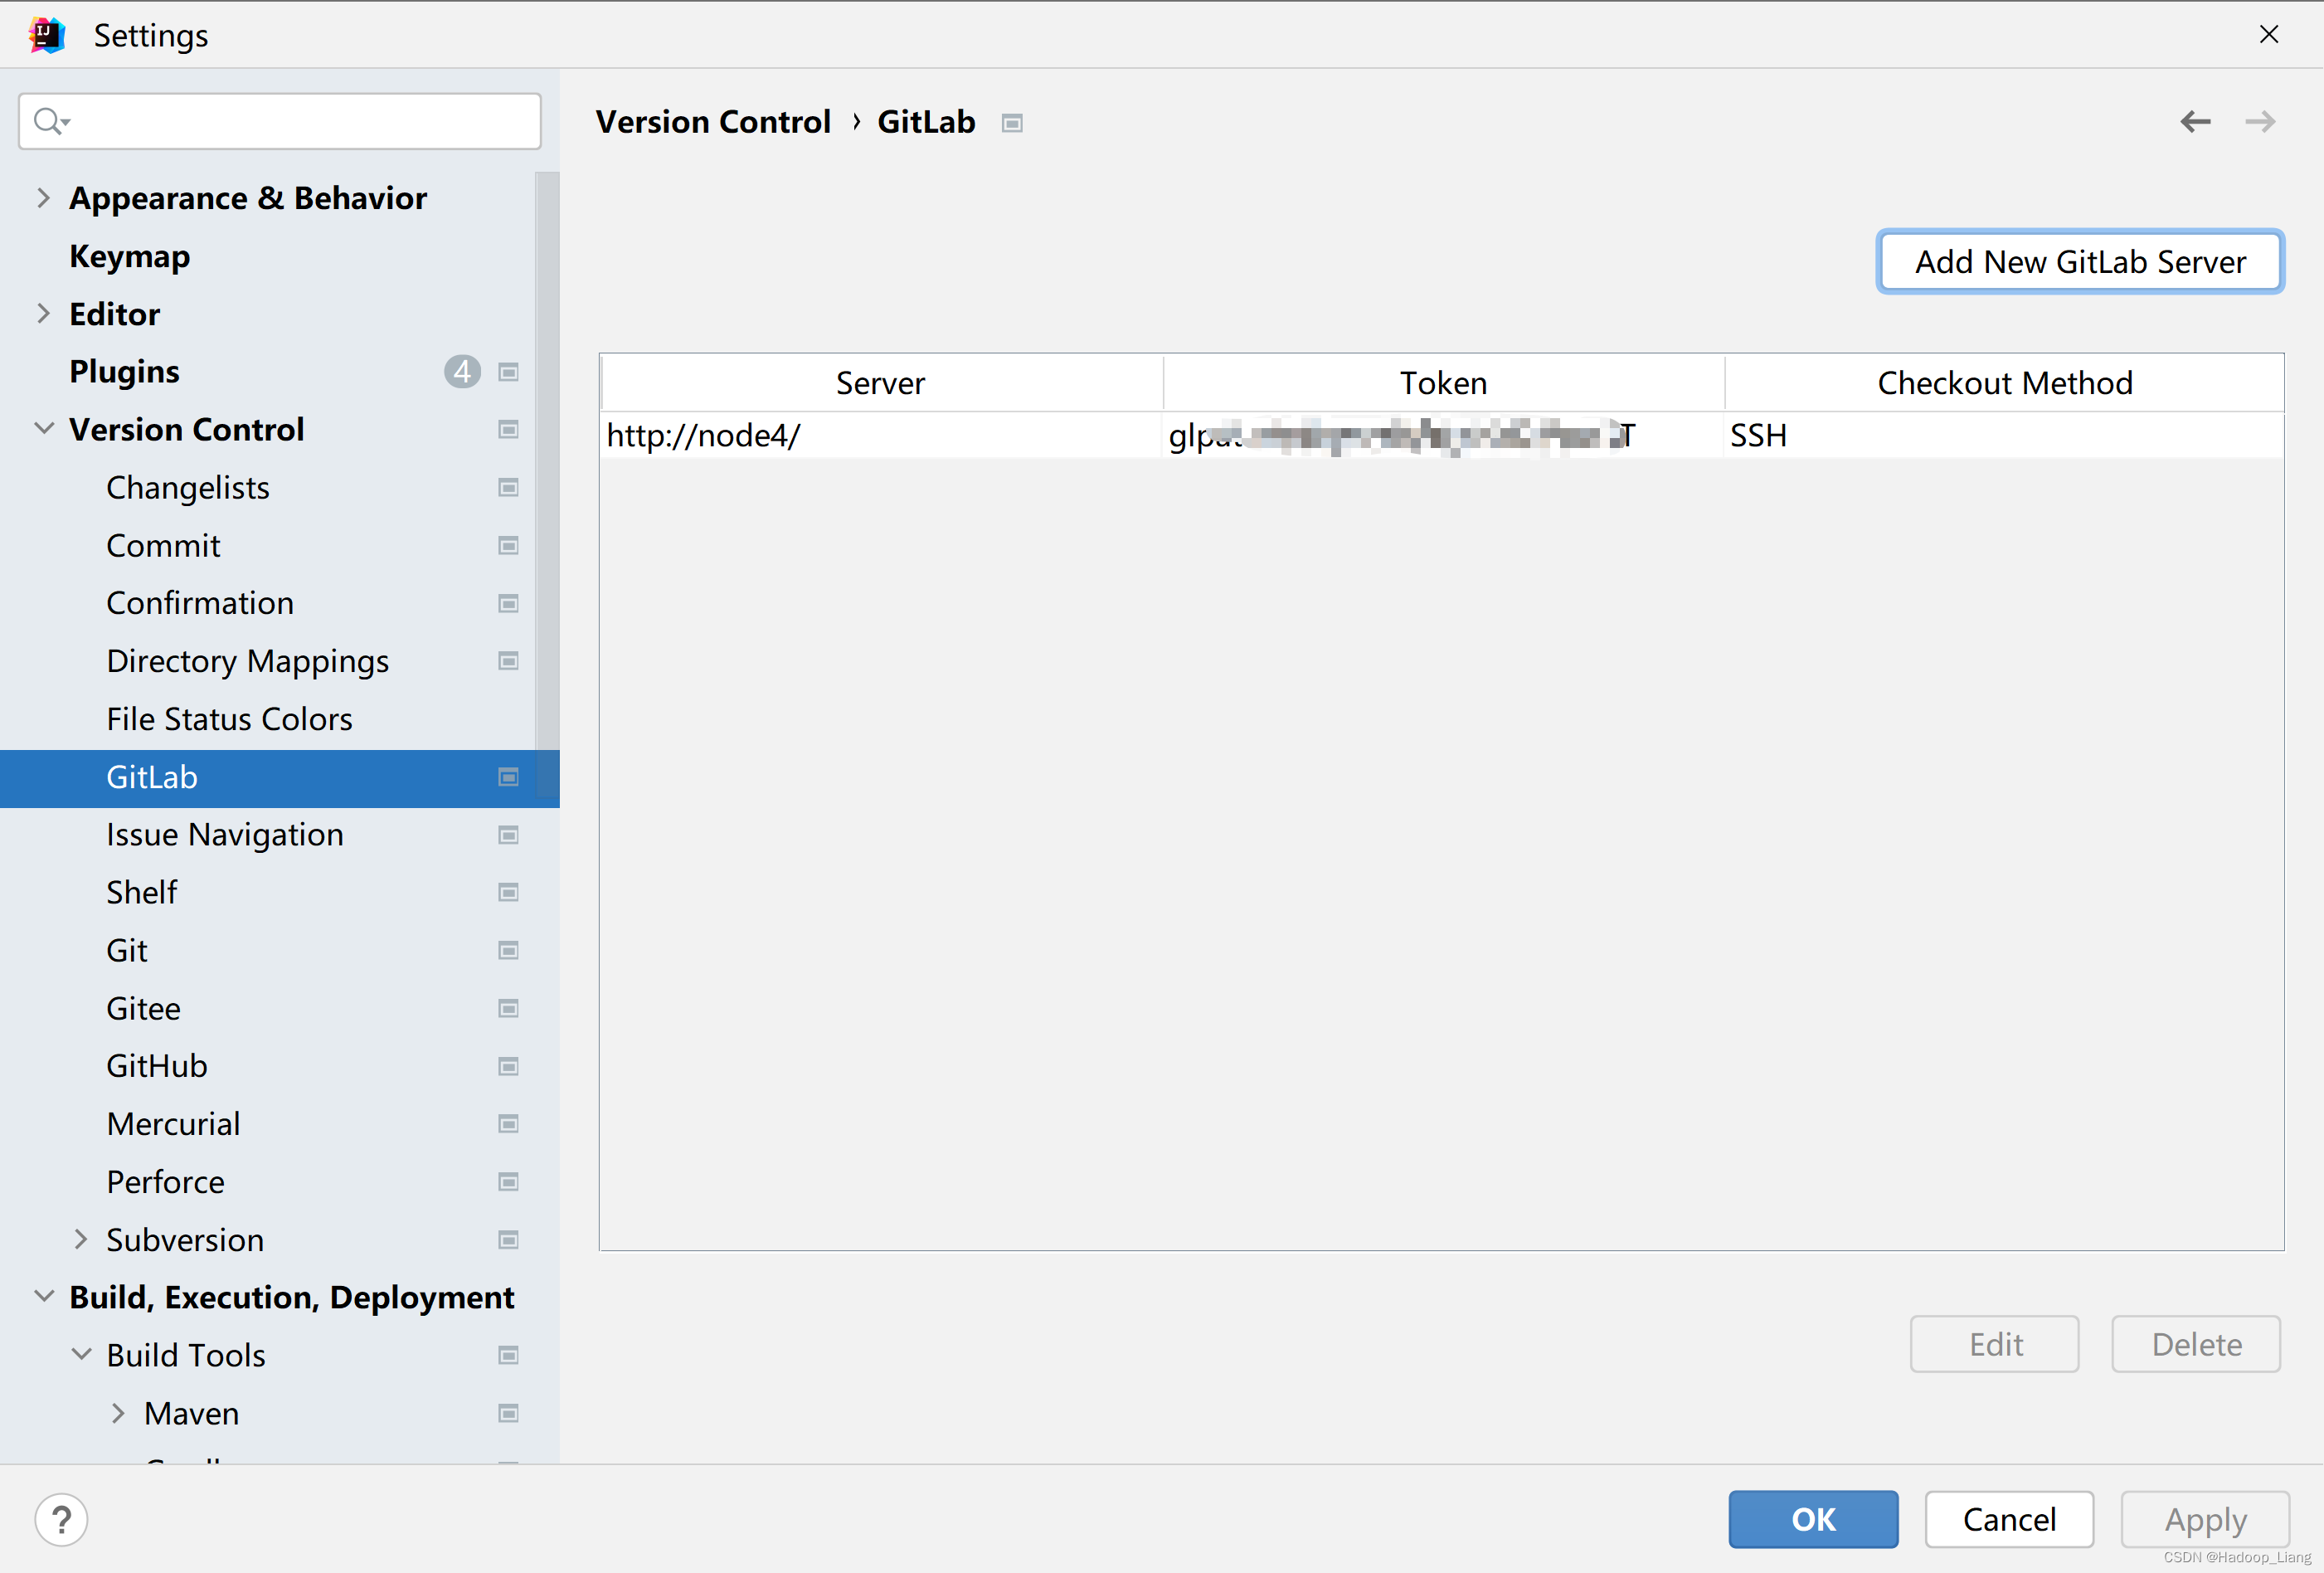Open the Gitee settings page
Screen dimensions: 2324x1573
click(144, 1008)
